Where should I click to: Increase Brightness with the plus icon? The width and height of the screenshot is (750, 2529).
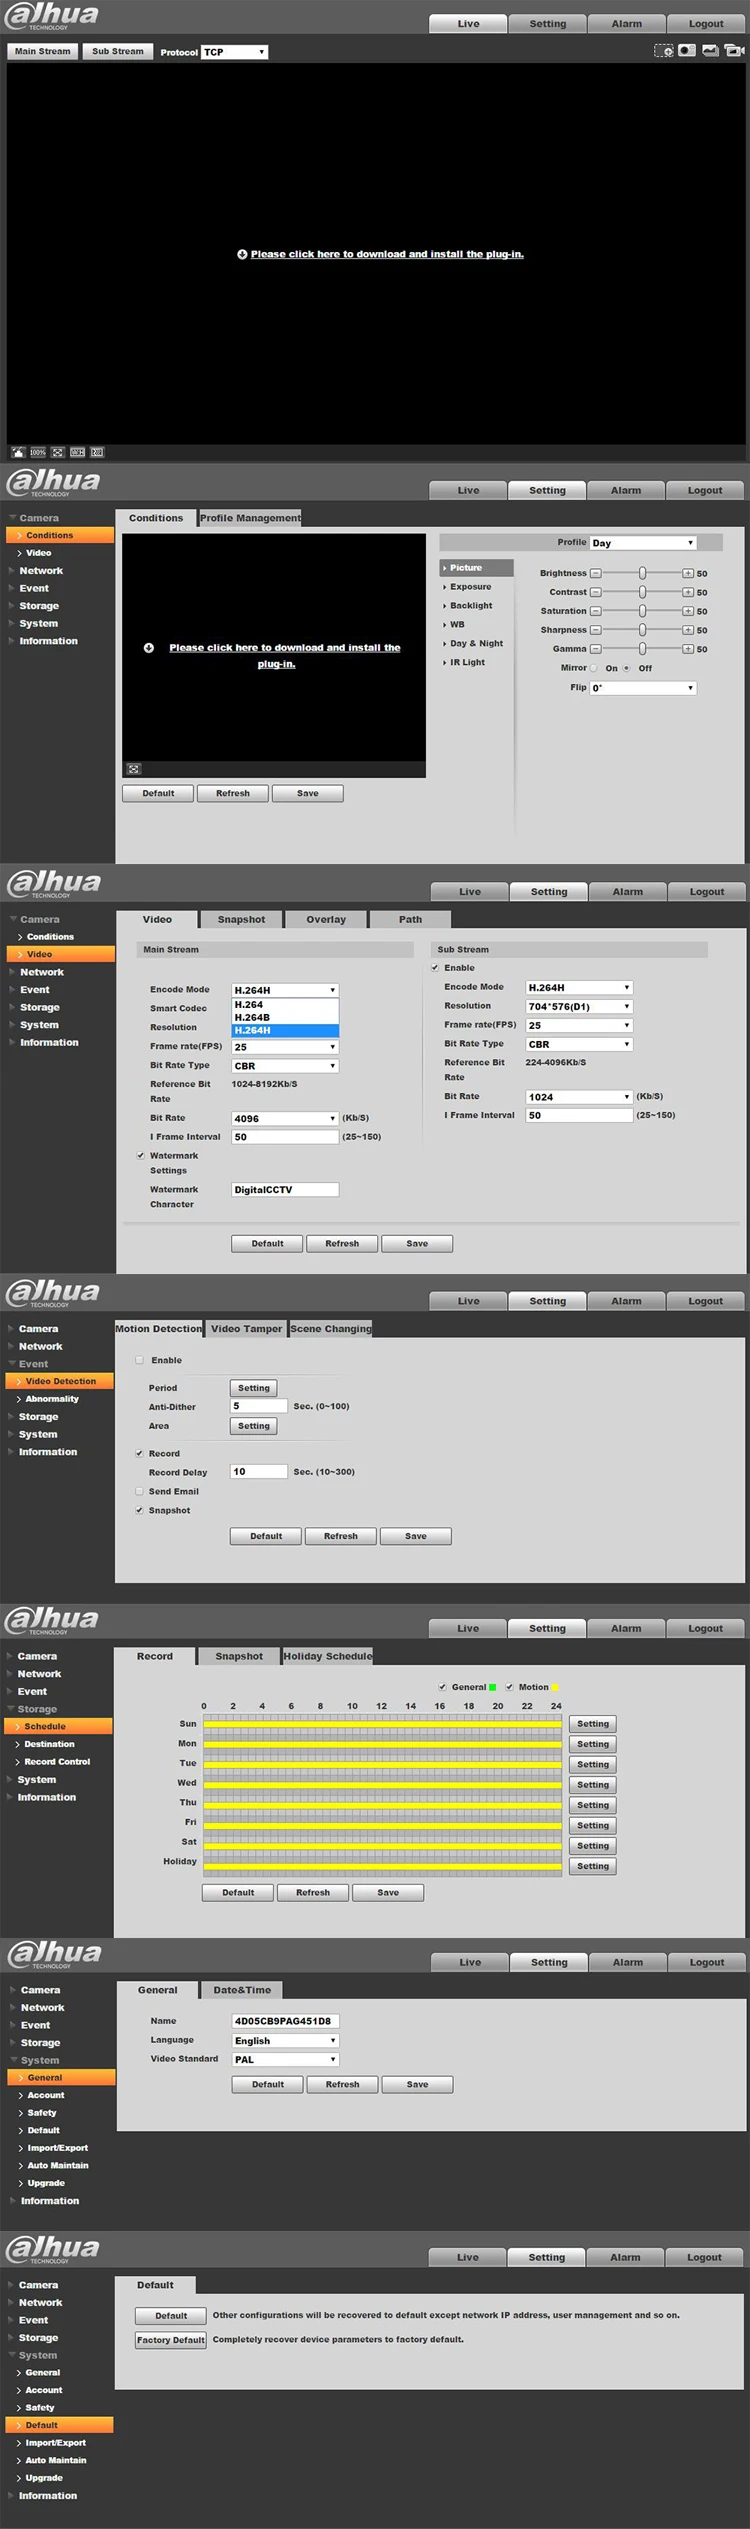[688, 573]
